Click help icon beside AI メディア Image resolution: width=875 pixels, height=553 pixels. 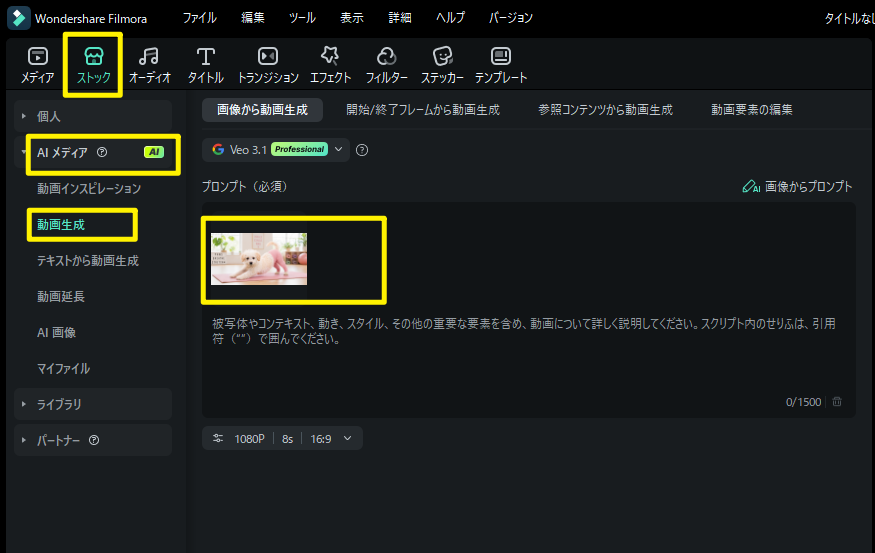pos(102,152)
